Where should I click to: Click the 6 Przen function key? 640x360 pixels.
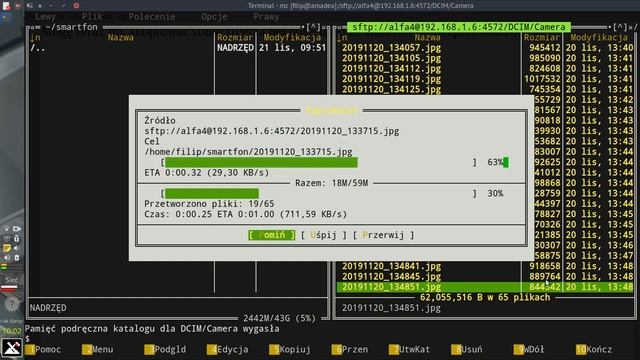pos(350,349)
